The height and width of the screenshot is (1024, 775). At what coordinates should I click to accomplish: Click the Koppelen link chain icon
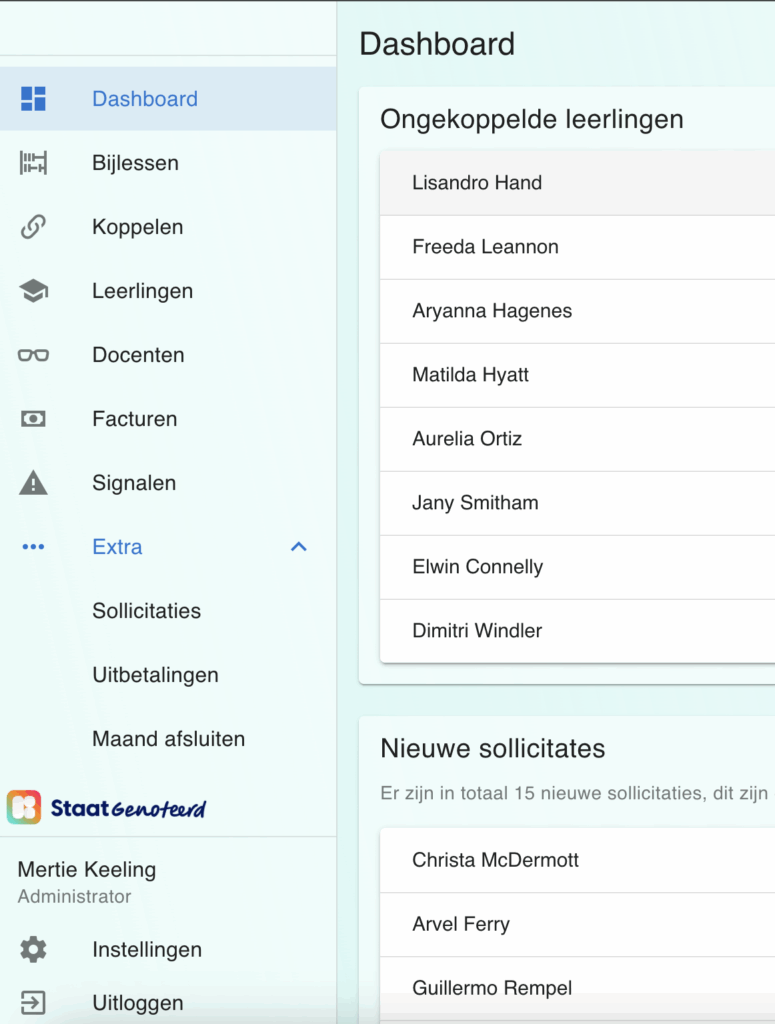click(33, 227)
